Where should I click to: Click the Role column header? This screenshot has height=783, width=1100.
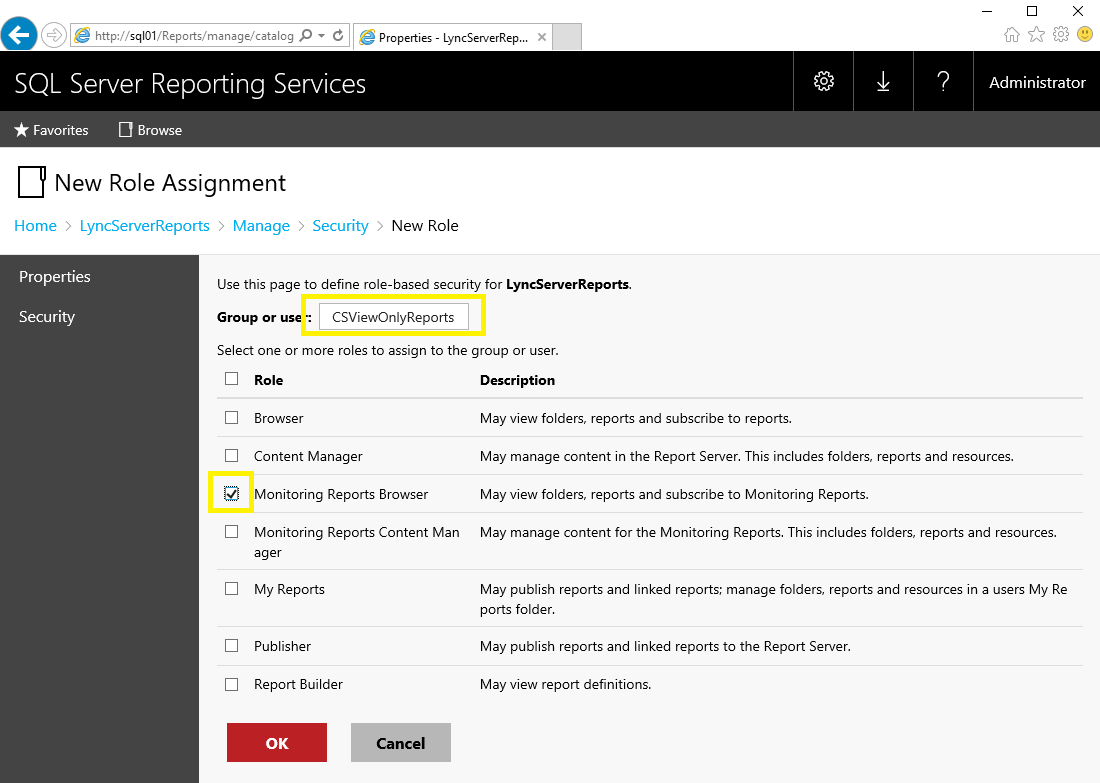coord(269,380)
